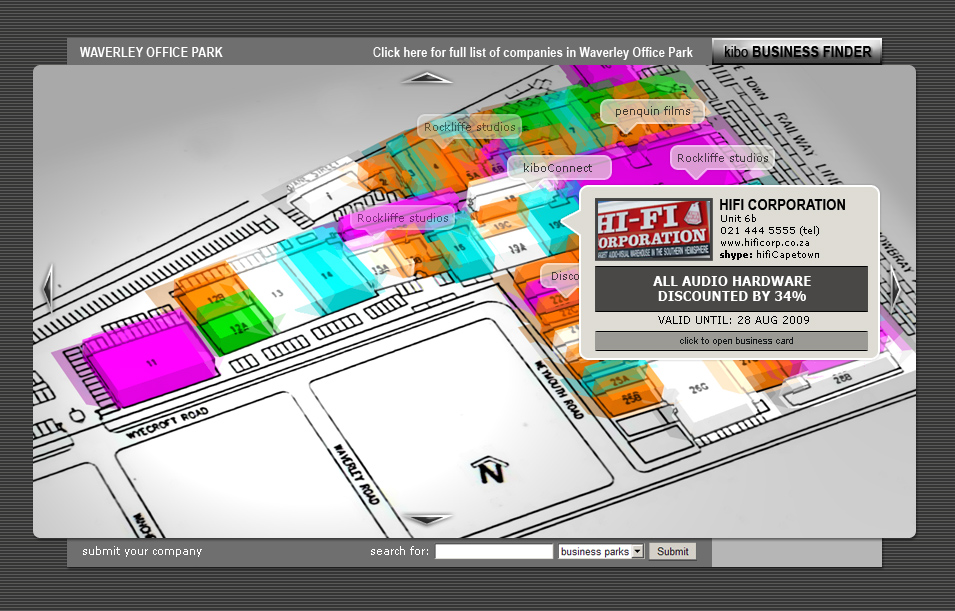Screen dimensions: 955x611
Task: Focus the search for text field
Action: click(x=494, y=551)
